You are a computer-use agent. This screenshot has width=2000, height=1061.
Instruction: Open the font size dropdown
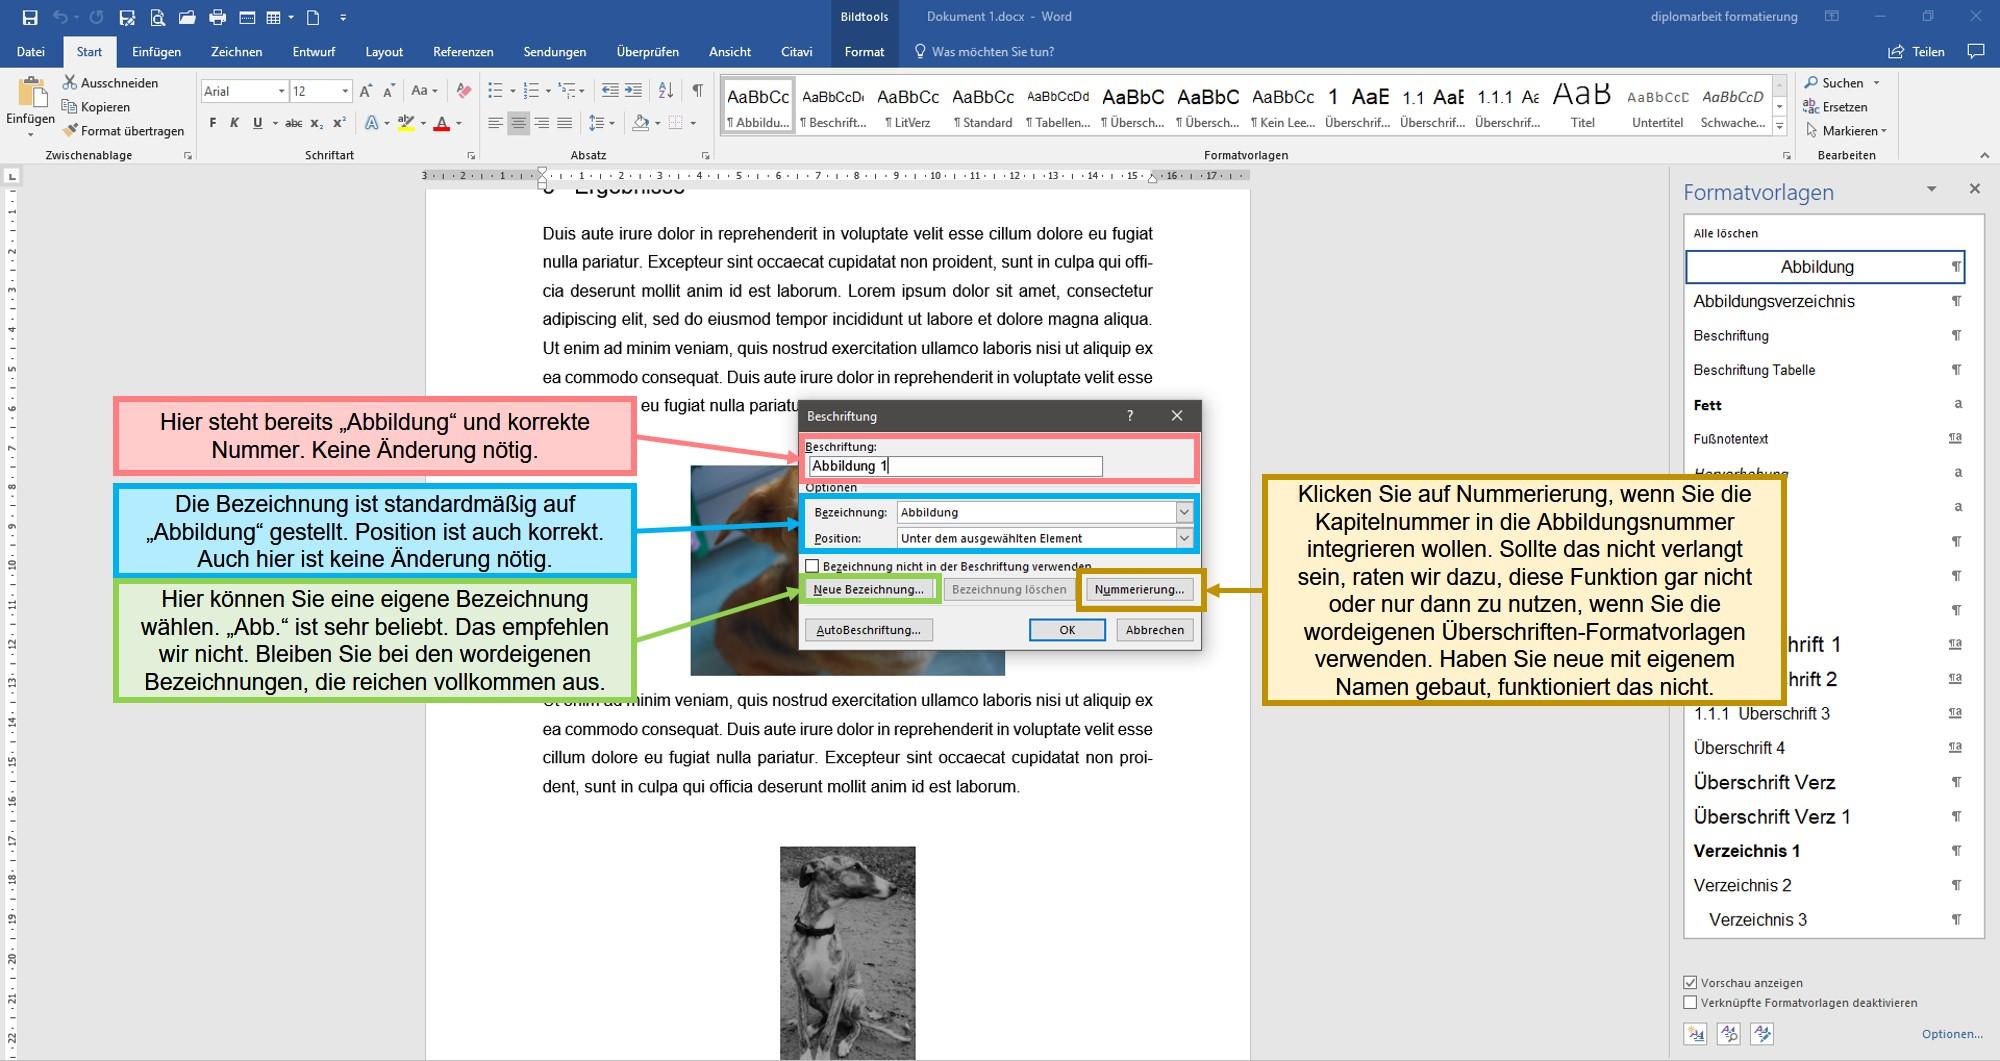click(x=345, y=91)
